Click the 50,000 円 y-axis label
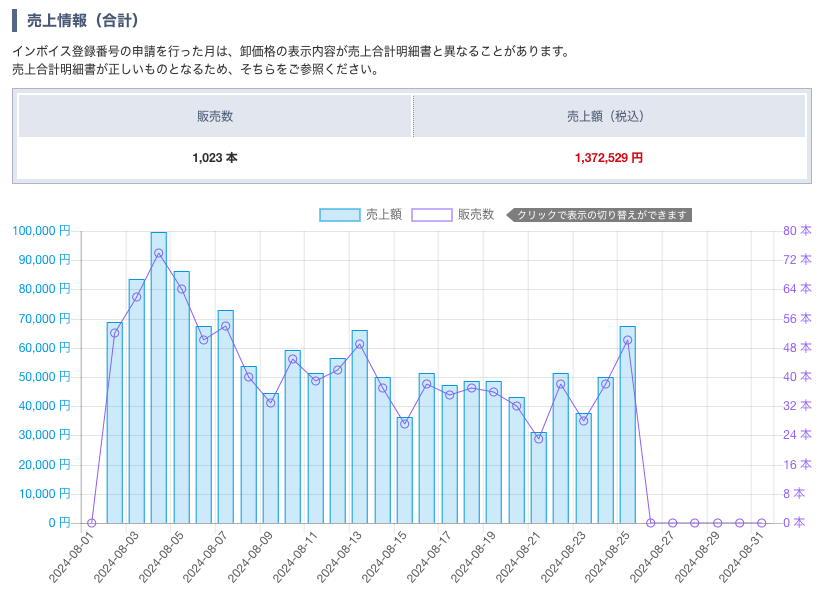Screen dimensions: 823x593 45,377
